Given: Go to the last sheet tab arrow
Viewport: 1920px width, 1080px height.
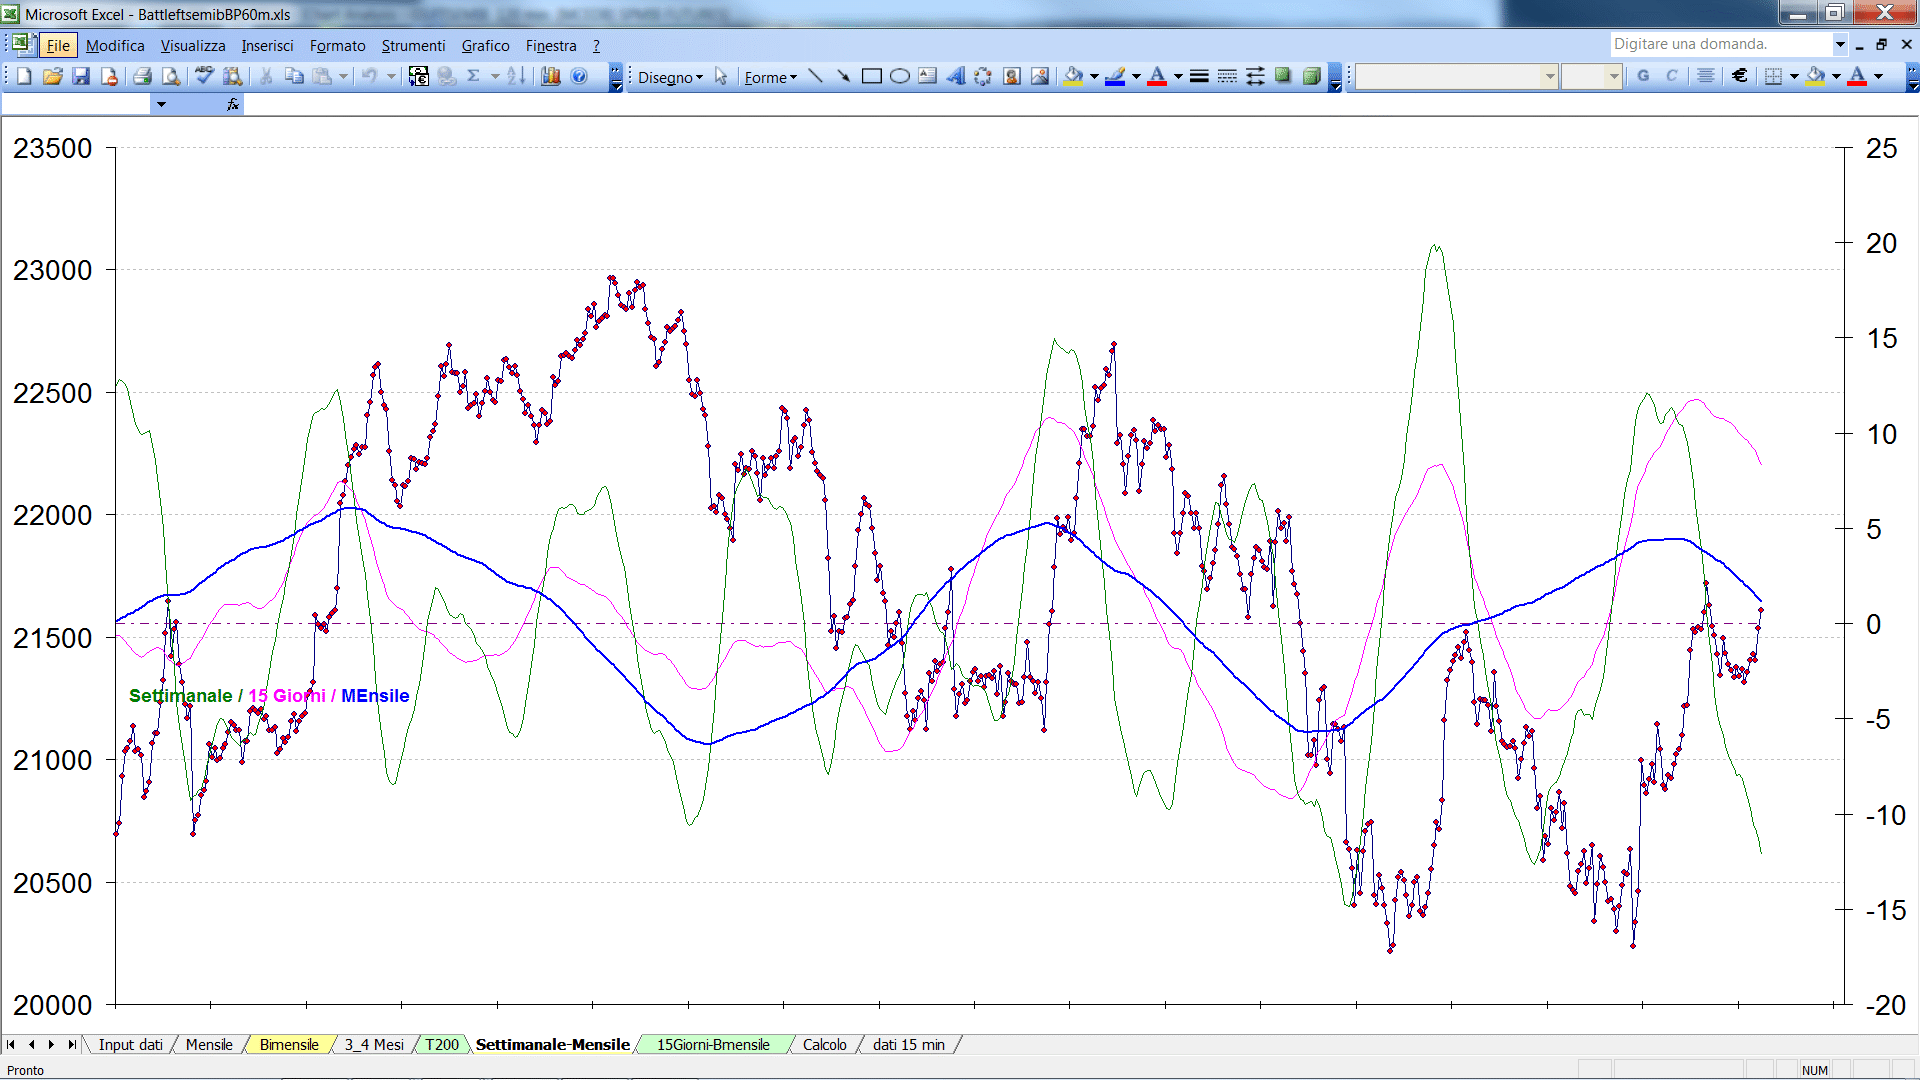Looking at the screenshot, I should [x=72, y=1044].
